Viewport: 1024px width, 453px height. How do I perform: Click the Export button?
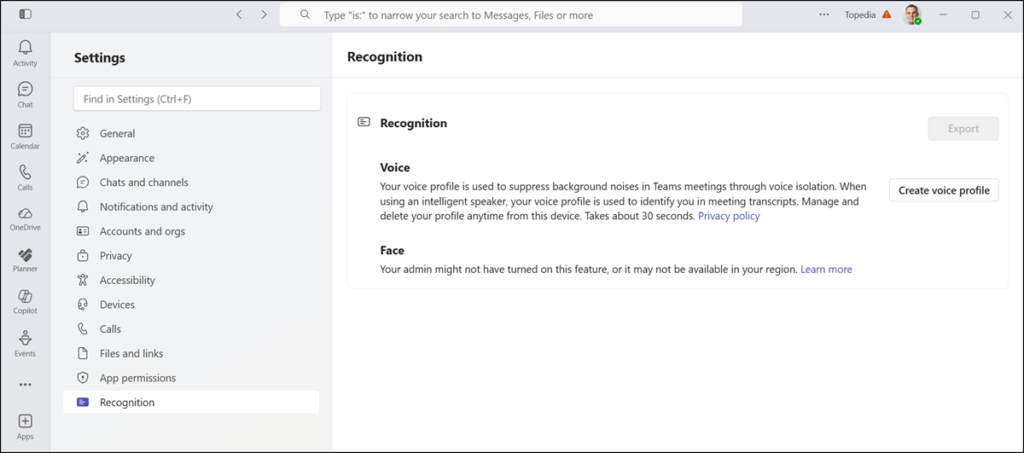(x=963, y=129)
